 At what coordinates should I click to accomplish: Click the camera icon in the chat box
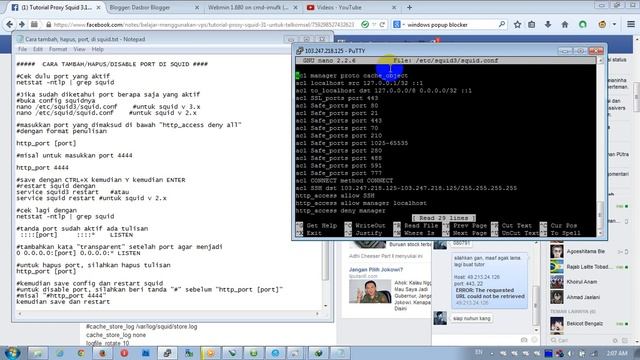[524, 340]
